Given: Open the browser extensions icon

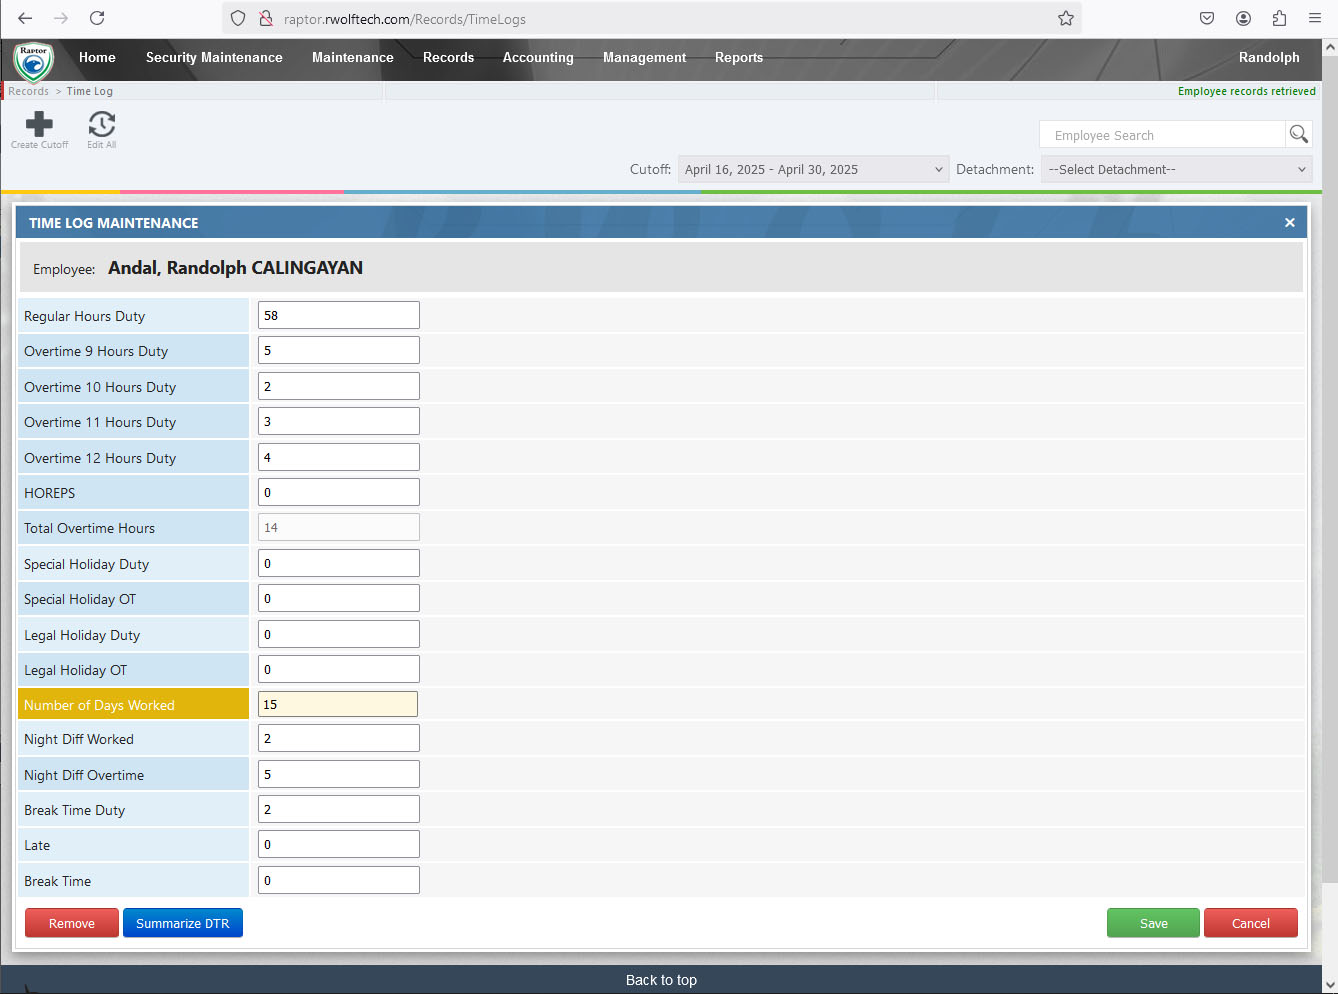Looking at the screenshot, I should (x=1279, y=18).
